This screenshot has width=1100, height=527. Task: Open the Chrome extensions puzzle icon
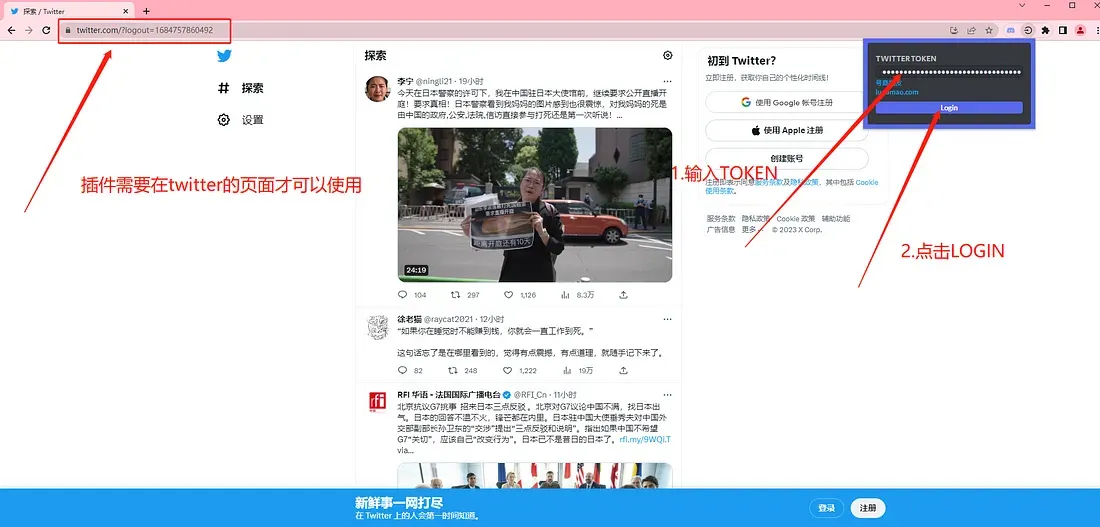coord(1045,30)
